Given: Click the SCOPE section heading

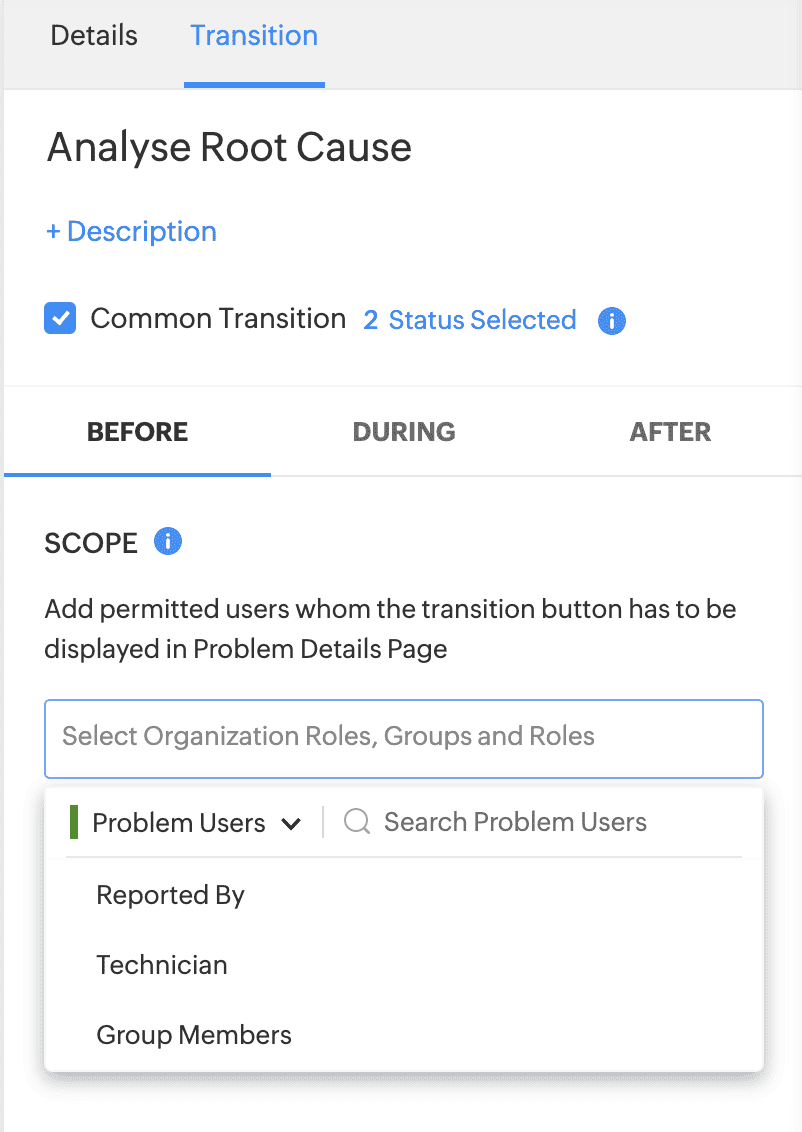Looking at the screenshot, I should (x=91, y=543).
